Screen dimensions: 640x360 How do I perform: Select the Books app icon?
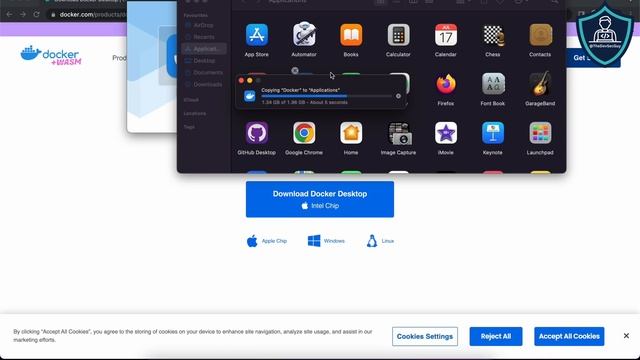click(x=351, y=35)
